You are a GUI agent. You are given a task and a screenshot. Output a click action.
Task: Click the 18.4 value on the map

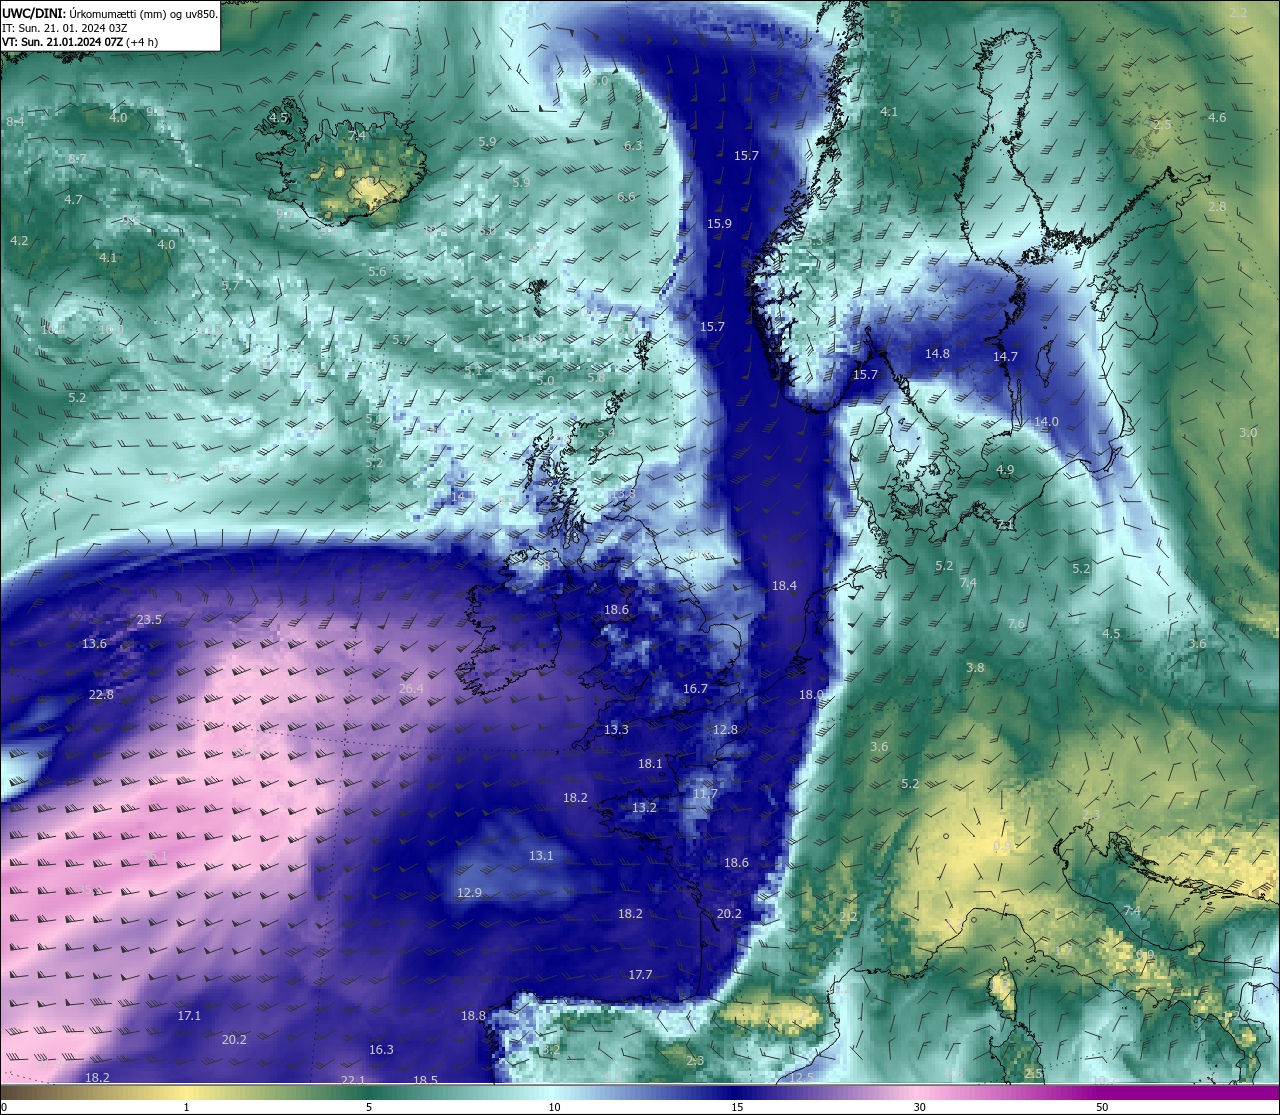[x=784, y=586]
